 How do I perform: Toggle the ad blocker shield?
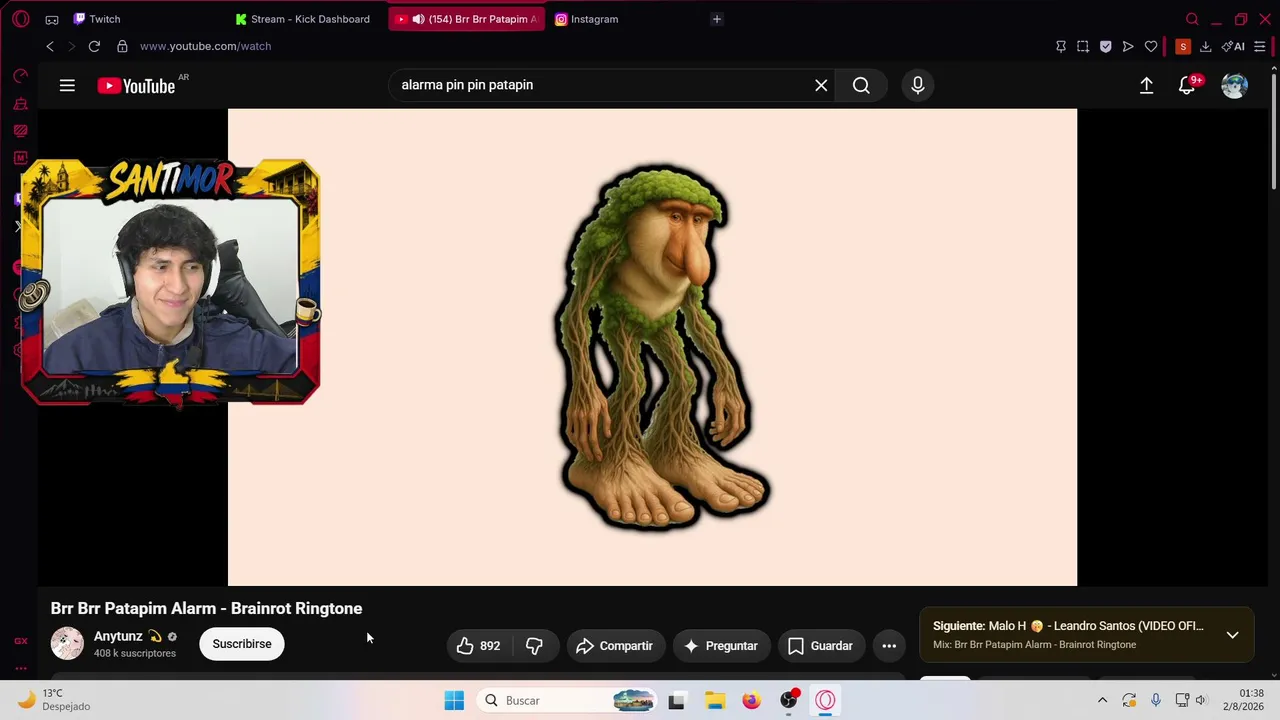(1105, 46)
